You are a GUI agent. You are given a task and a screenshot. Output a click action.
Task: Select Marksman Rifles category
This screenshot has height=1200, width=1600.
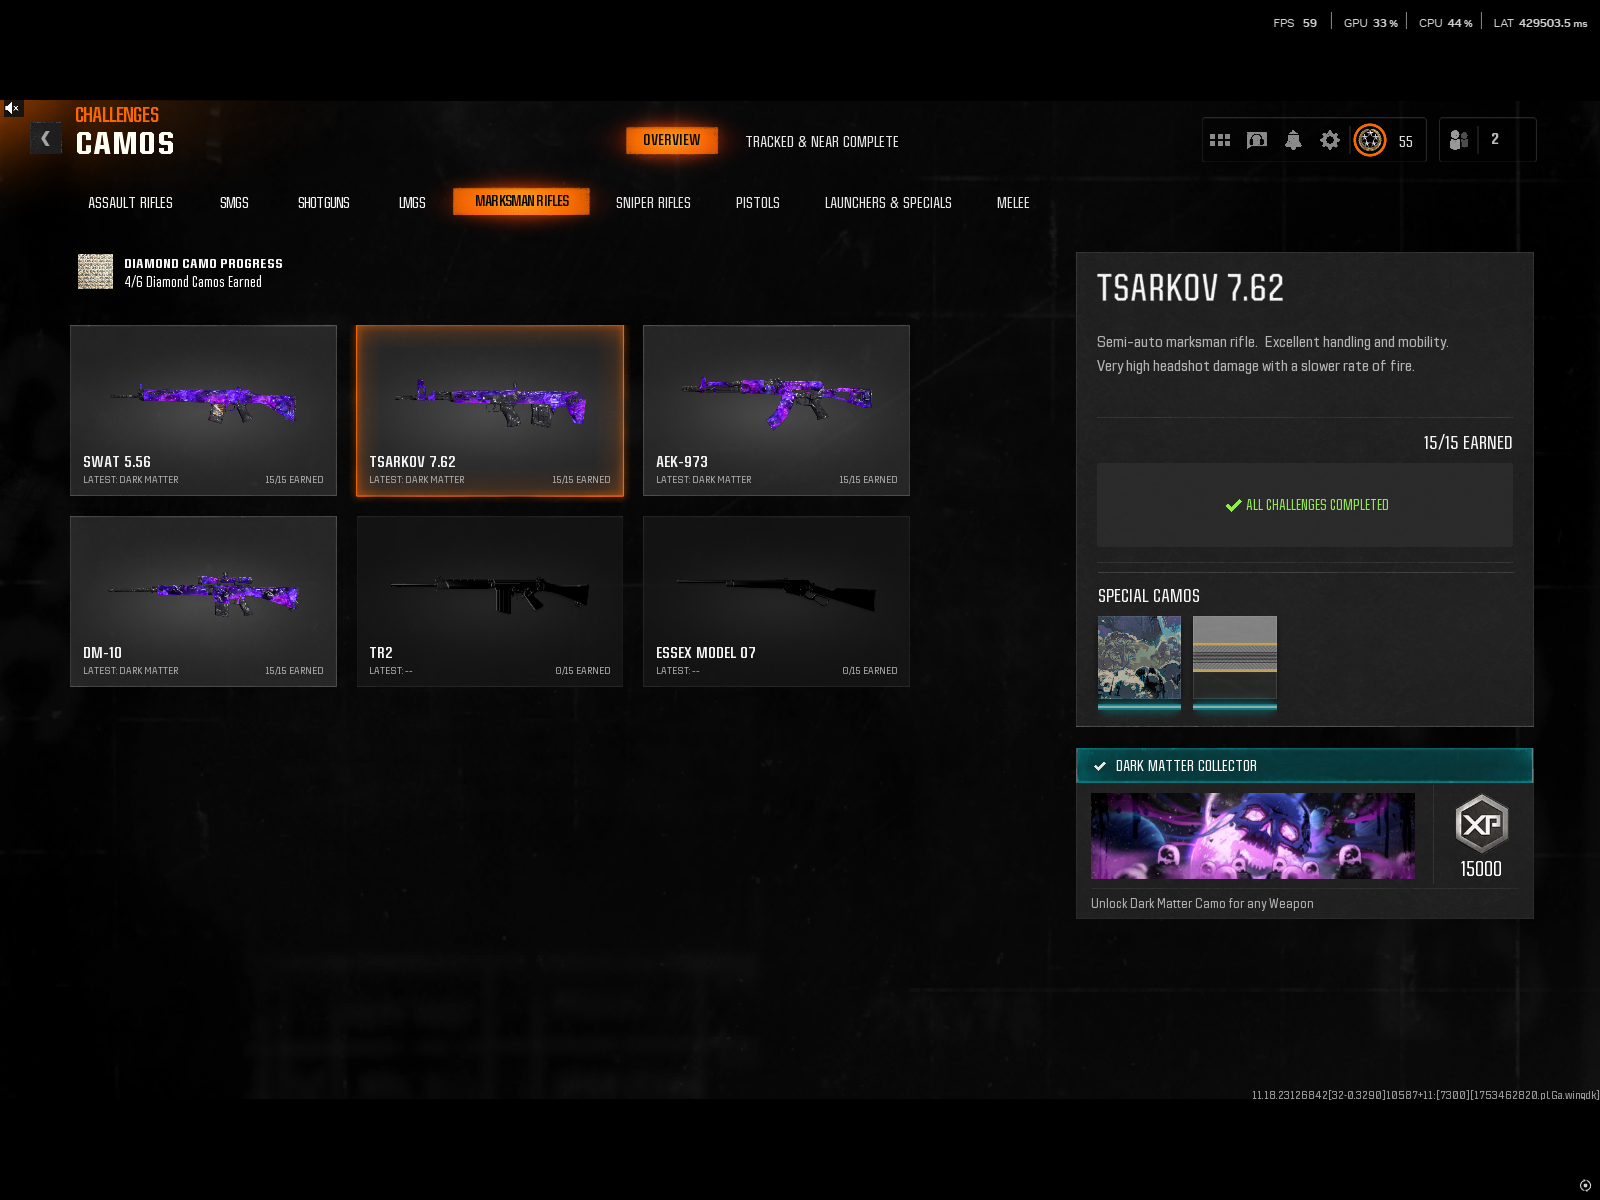[521, 201]
